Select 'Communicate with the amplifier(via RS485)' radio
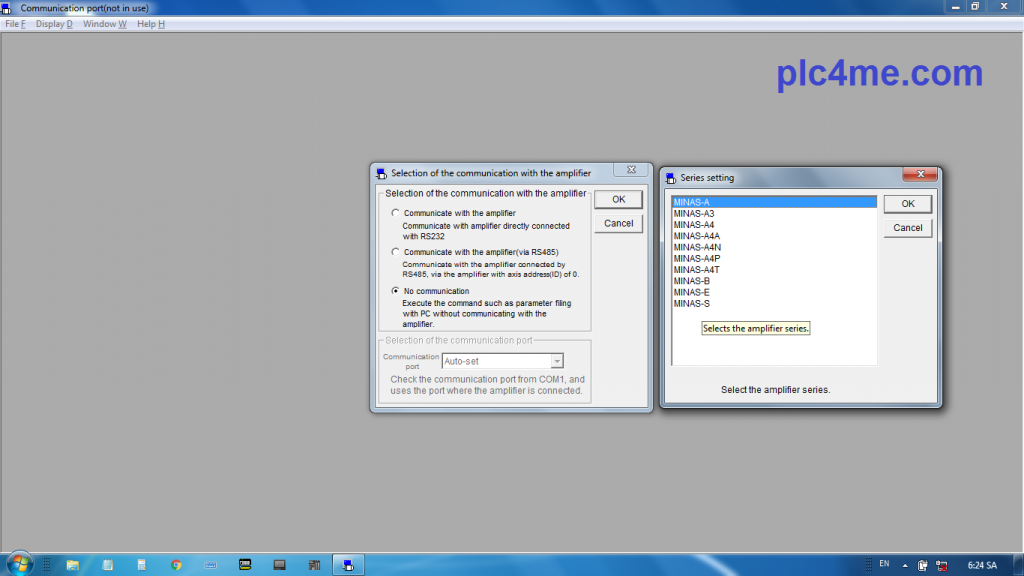This screenshot has height=576, width=1024. [x=396, y=252]
